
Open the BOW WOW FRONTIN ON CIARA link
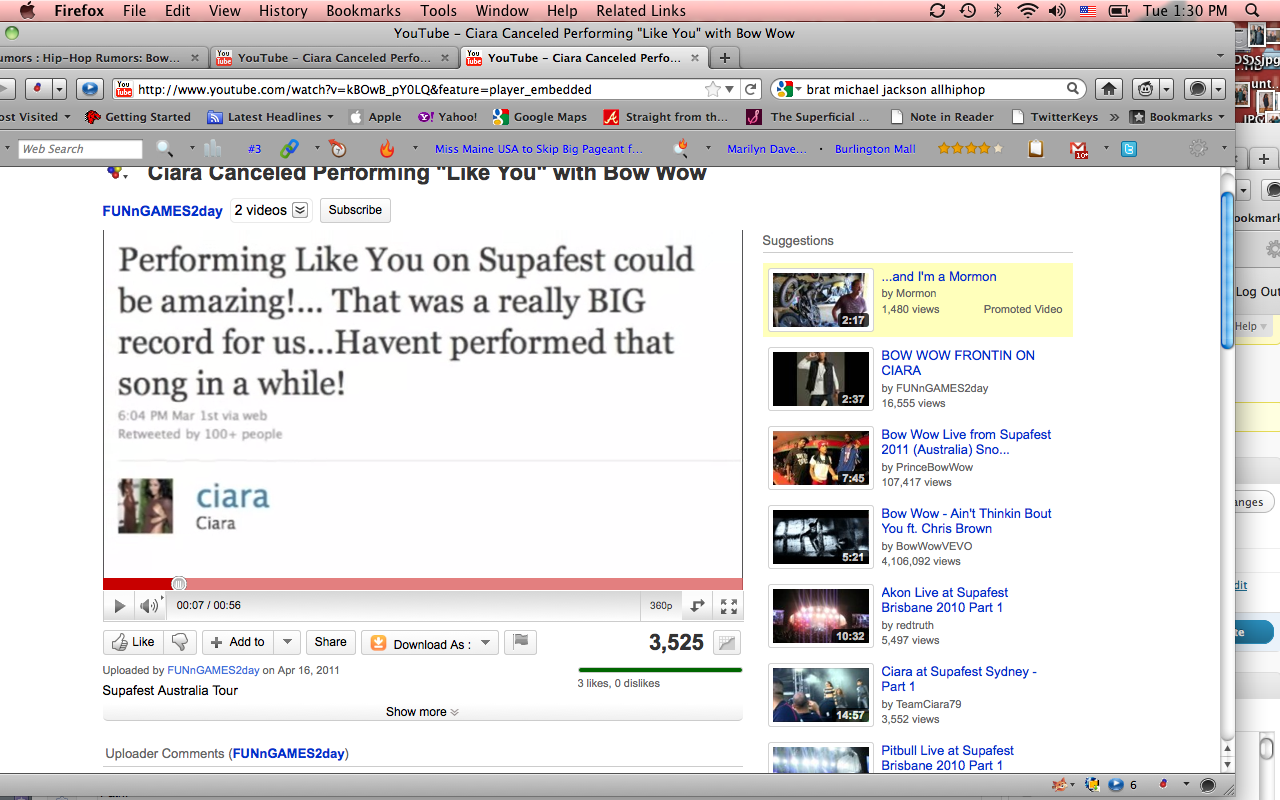click(957, 362)
